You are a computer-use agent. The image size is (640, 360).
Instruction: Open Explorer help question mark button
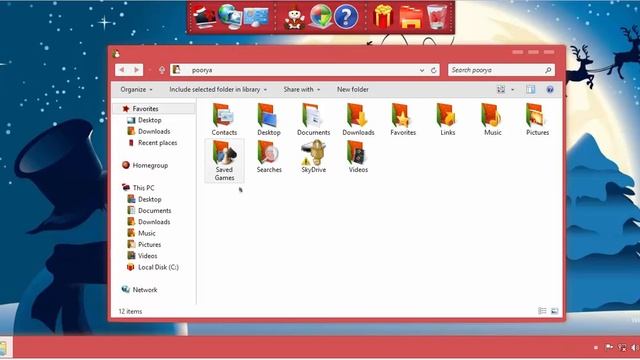(x=550, y=89)
